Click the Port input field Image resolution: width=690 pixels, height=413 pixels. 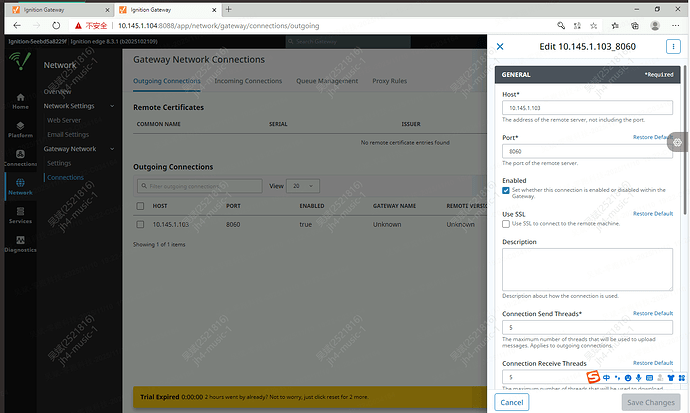587,151
